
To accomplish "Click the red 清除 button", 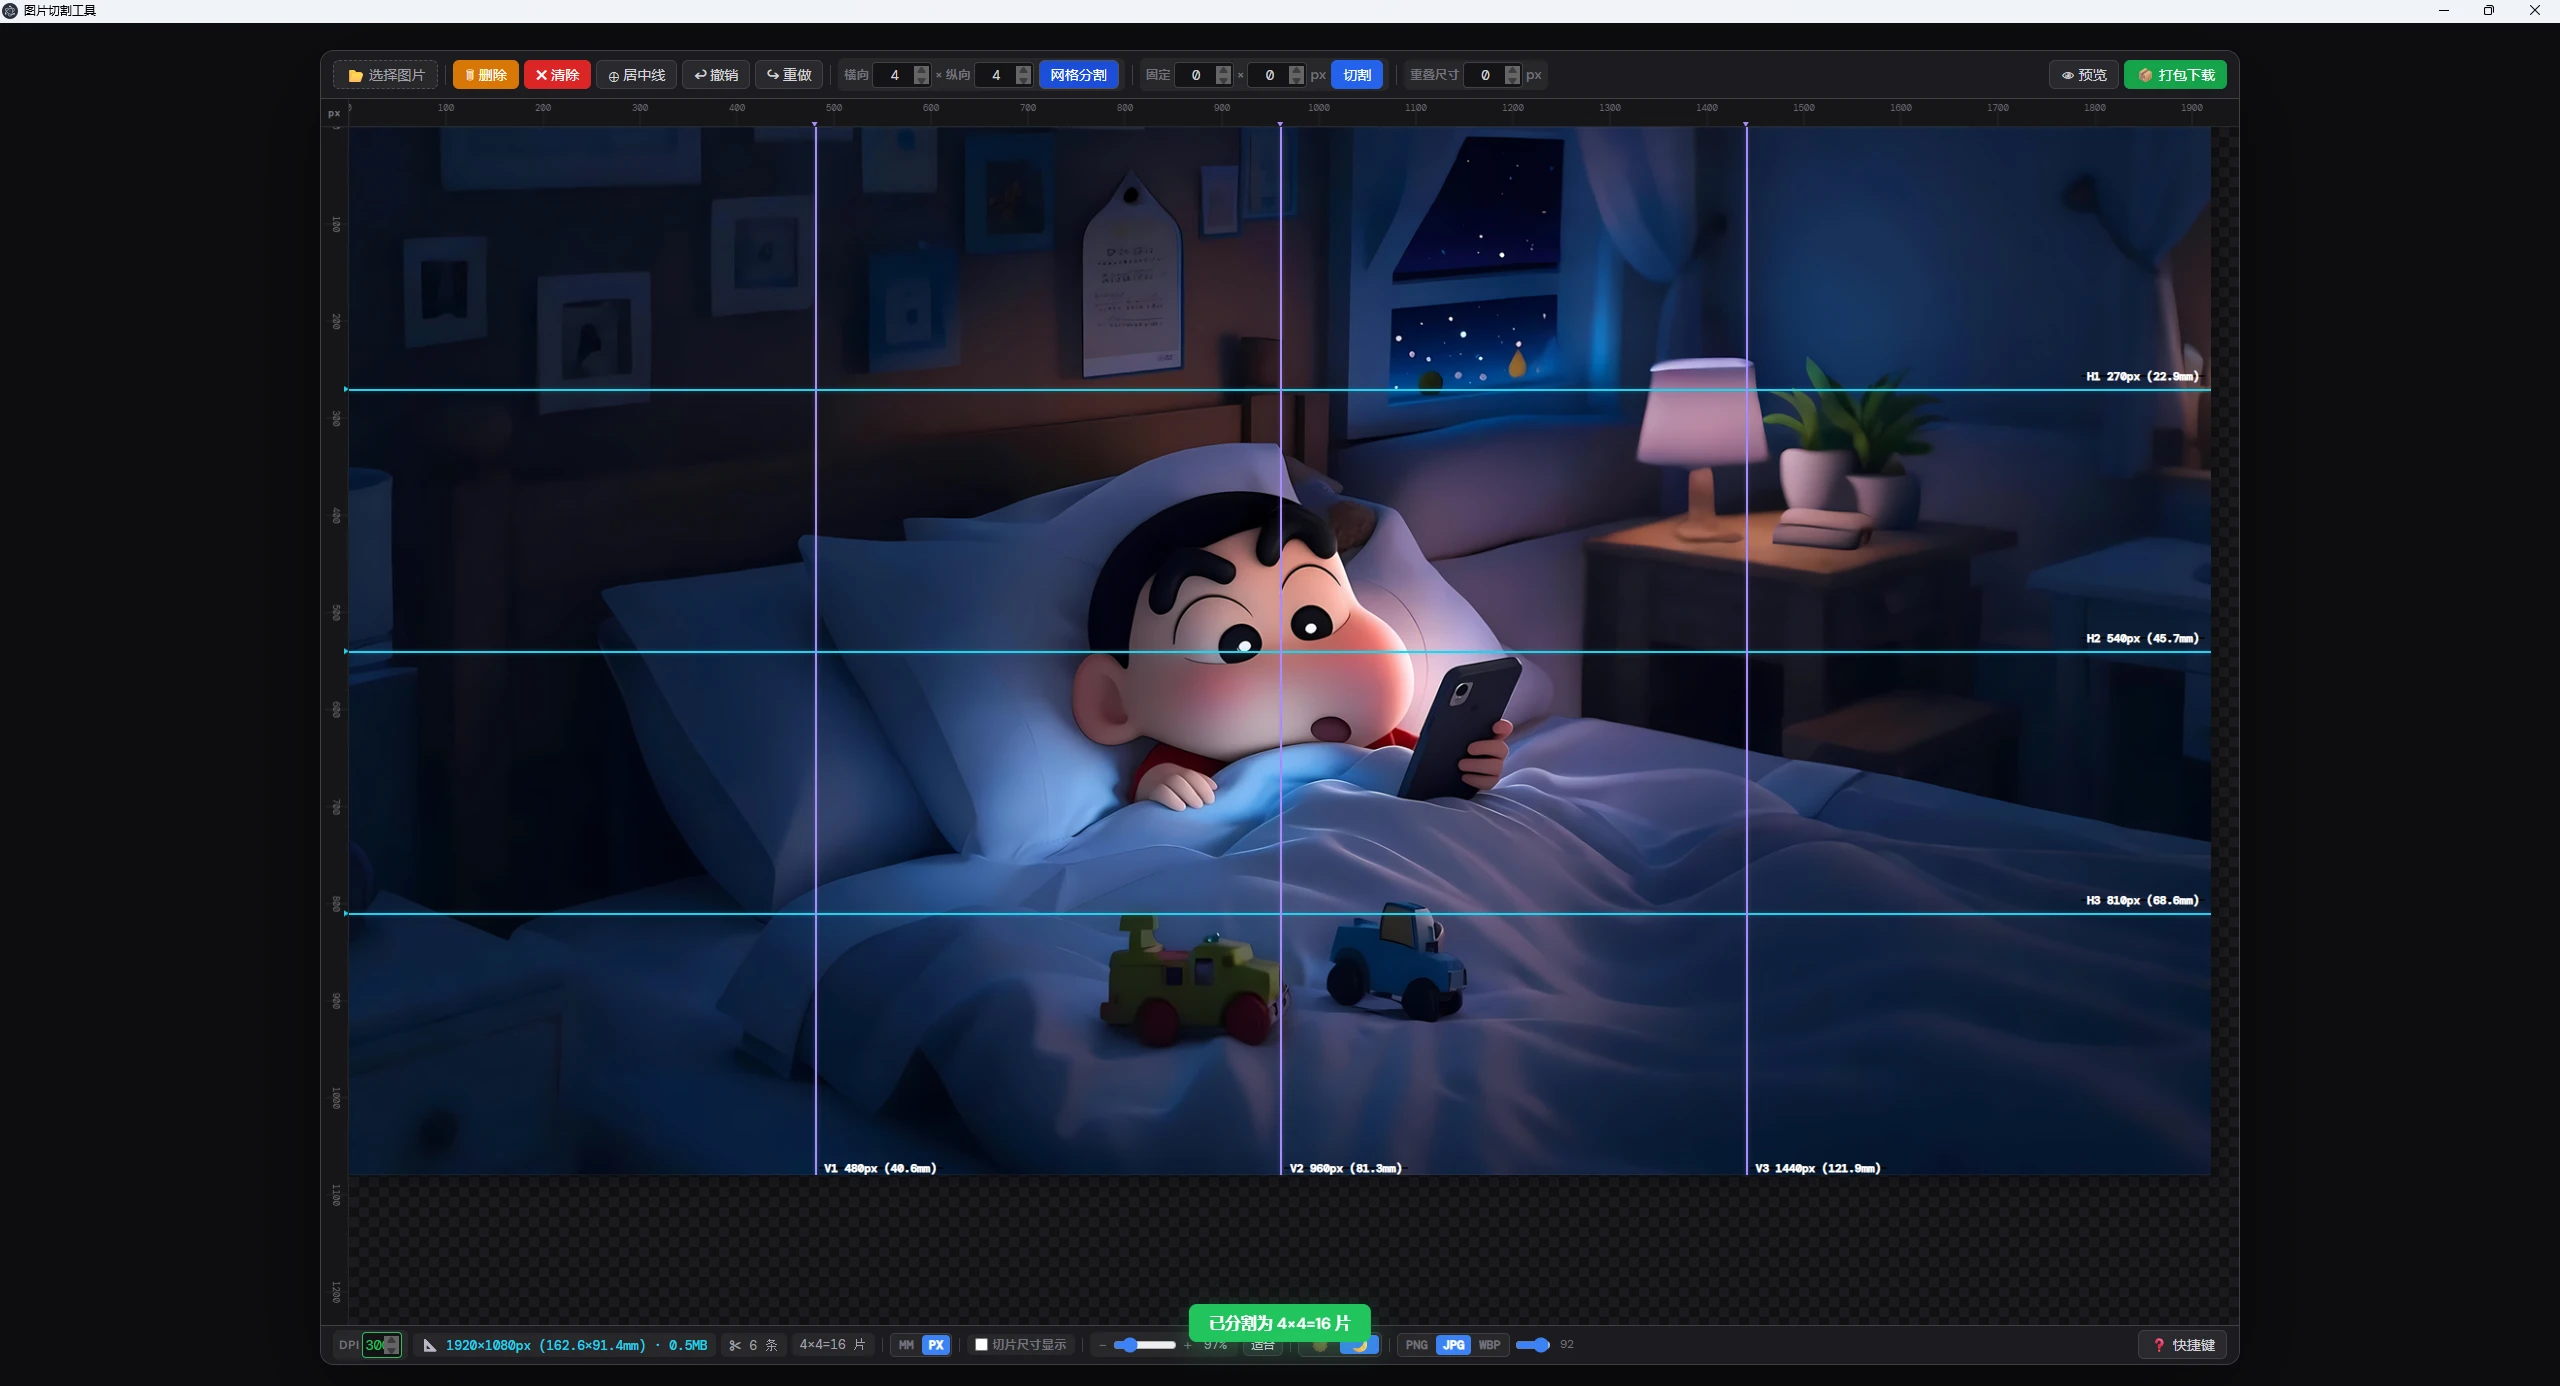I will [557, 75].
